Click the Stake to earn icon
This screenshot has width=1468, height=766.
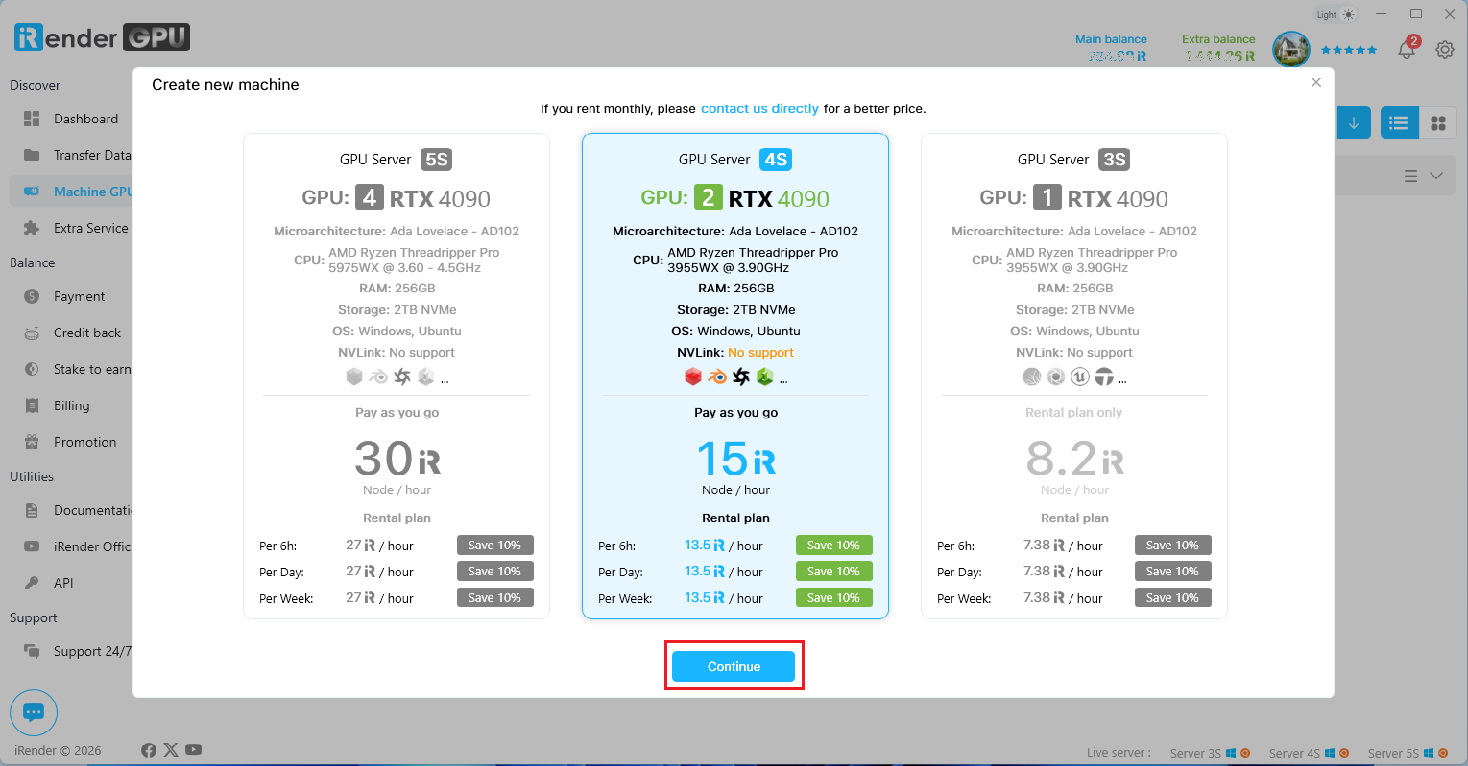tap(32, 369)
